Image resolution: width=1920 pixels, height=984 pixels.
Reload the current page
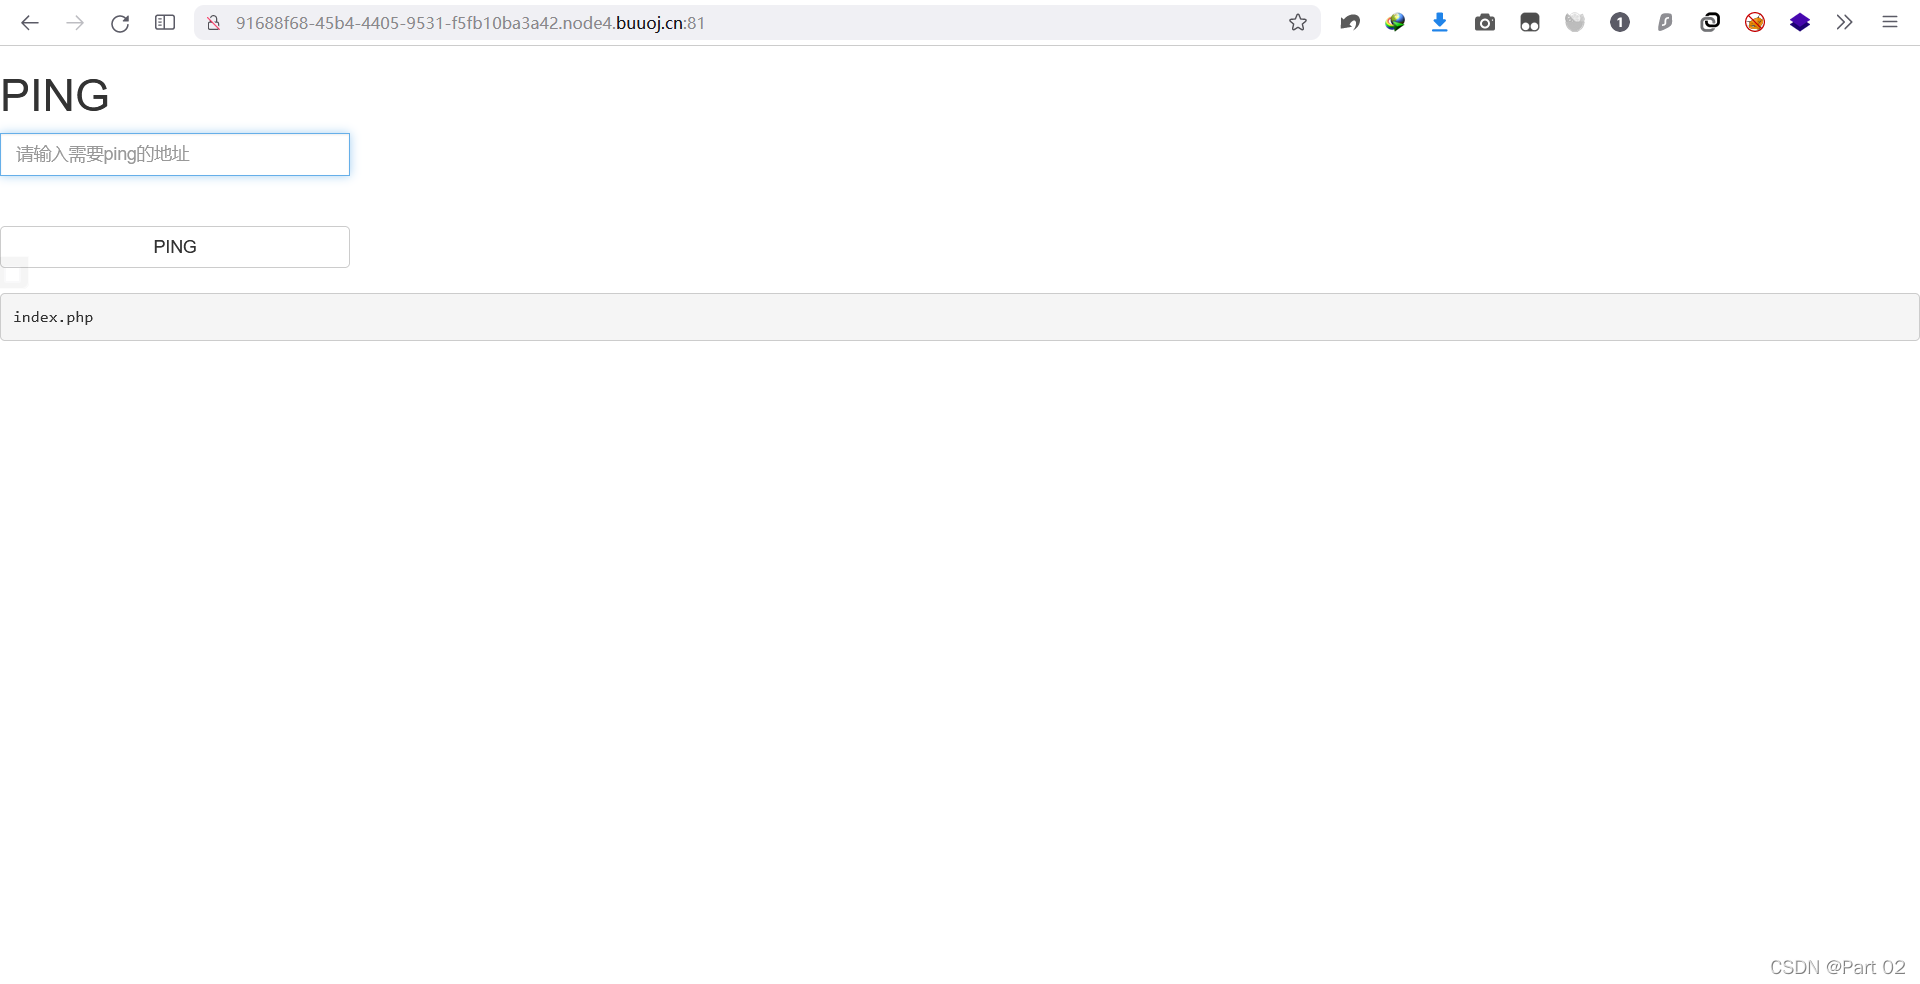click(120, 22)
